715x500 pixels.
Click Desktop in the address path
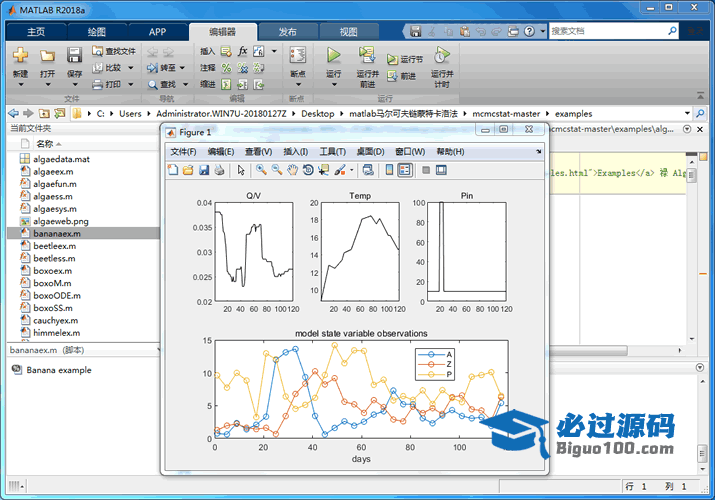(317, 113)
